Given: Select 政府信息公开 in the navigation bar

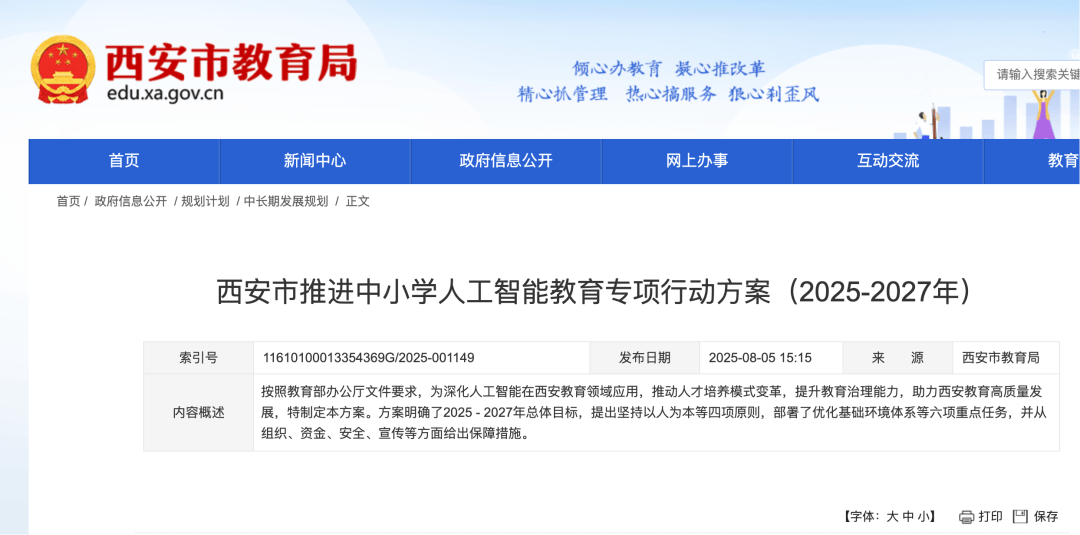Looking at the screenshot, I should click(506, 161).
